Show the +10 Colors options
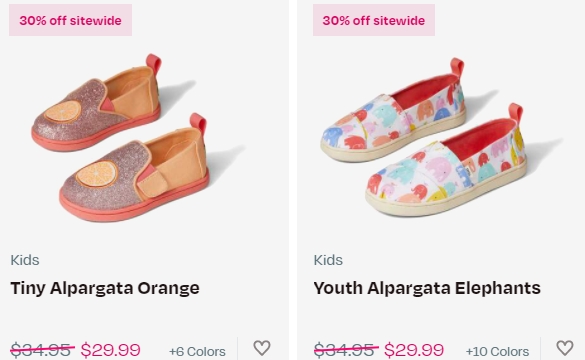Image resolution: width=585 pixels, height=360 pixels. (x=497, y=351)
